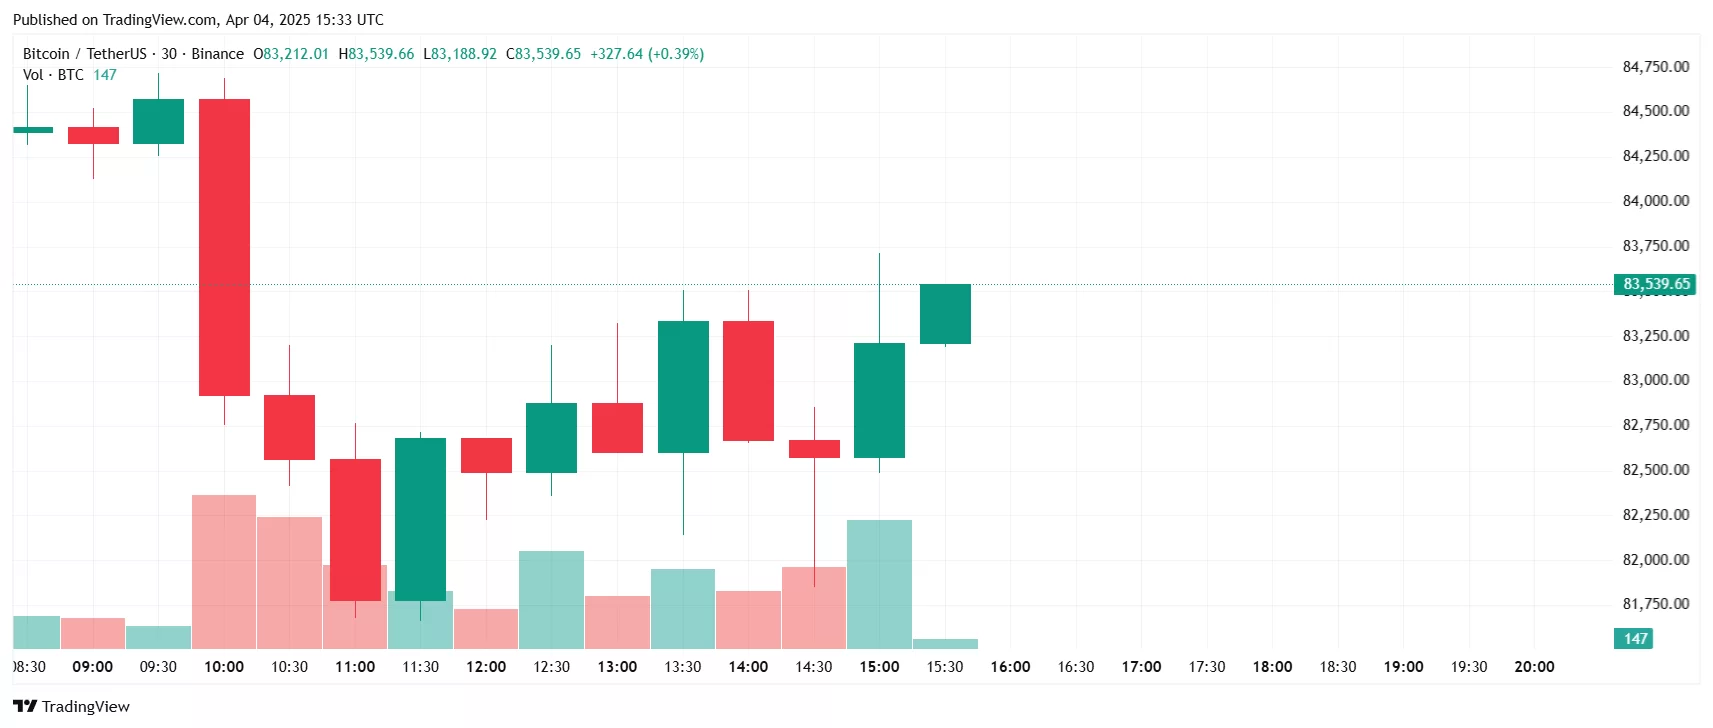Click the 20:00 time axis label
The image size is (1713, 728).
point(1534,667)
